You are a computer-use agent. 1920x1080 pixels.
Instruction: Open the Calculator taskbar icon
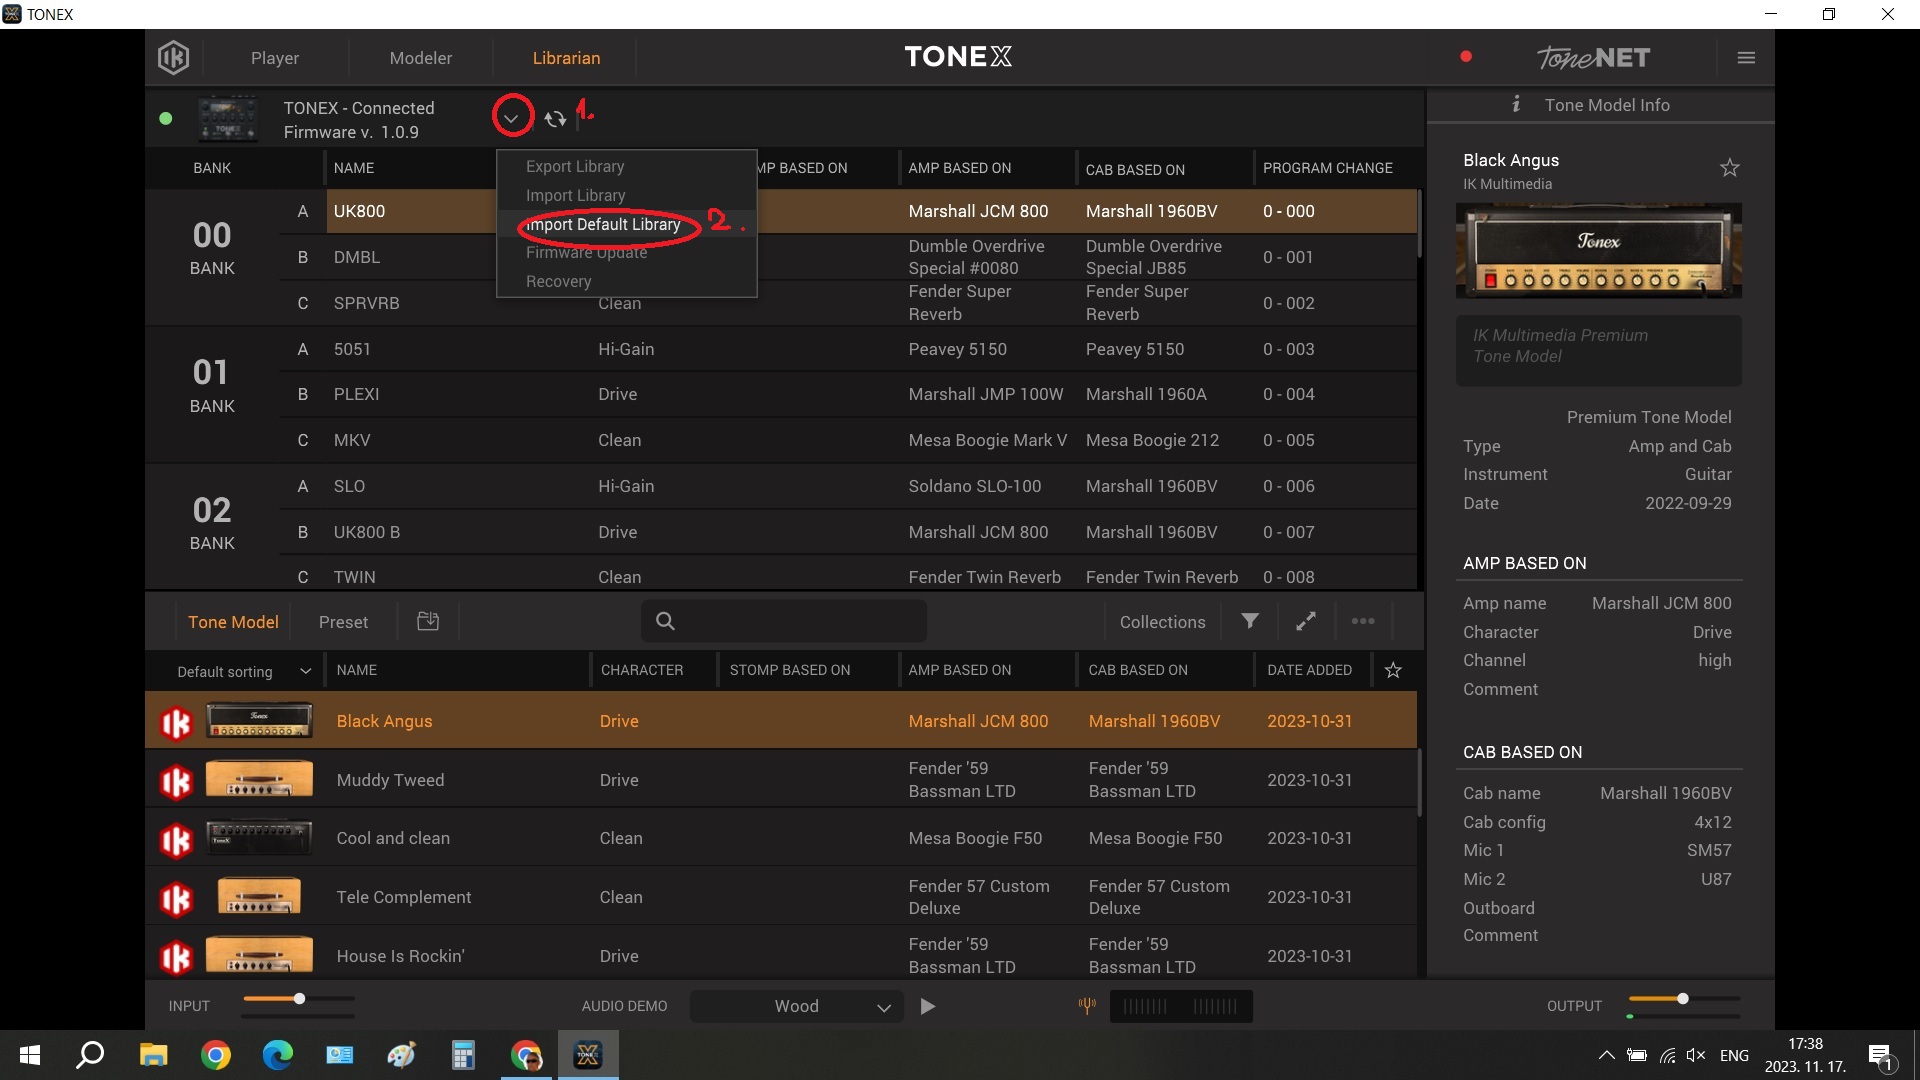462,1055
